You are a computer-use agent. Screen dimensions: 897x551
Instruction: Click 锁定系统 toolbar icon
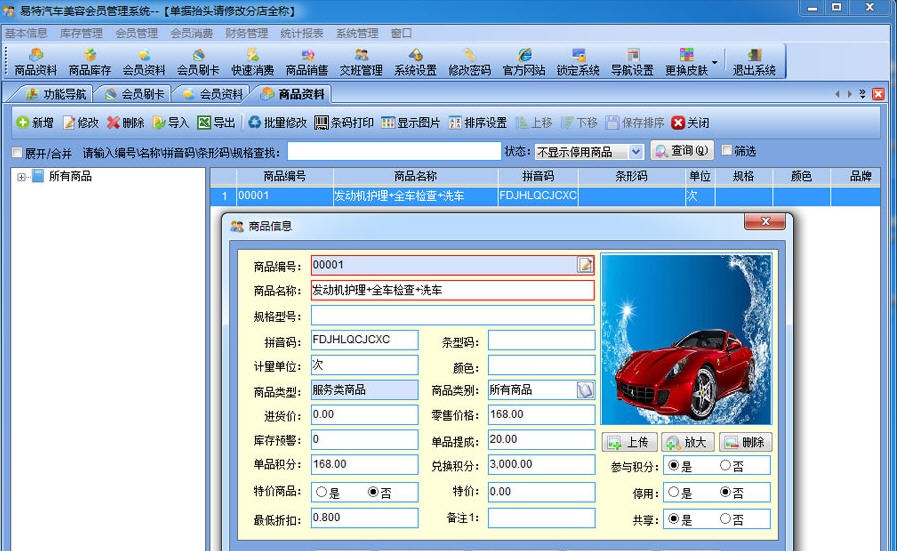pyautogui.click(x=578, y=62)
